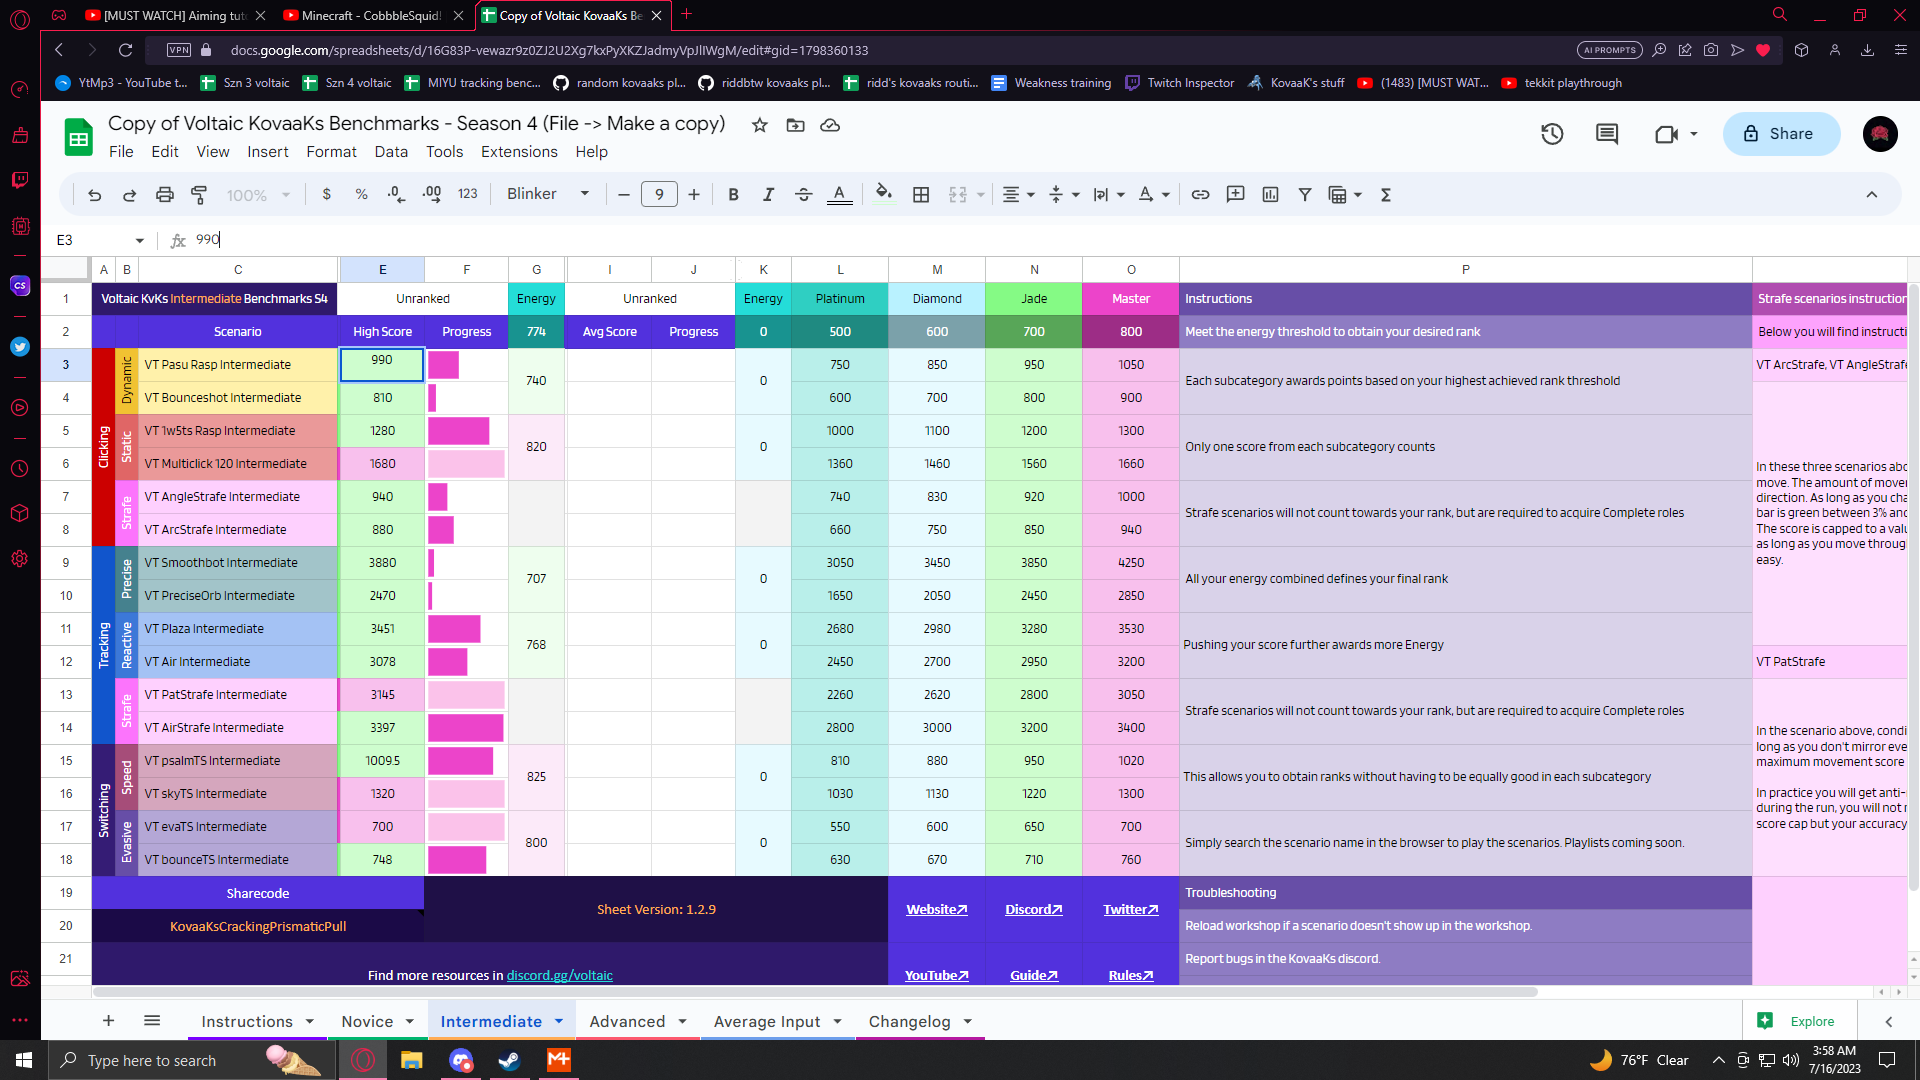This screenshot has height=1080, width=1920.
Task: Click the sum/sigma function icon
Action: pyautogui.click(x=1387, y=195)
